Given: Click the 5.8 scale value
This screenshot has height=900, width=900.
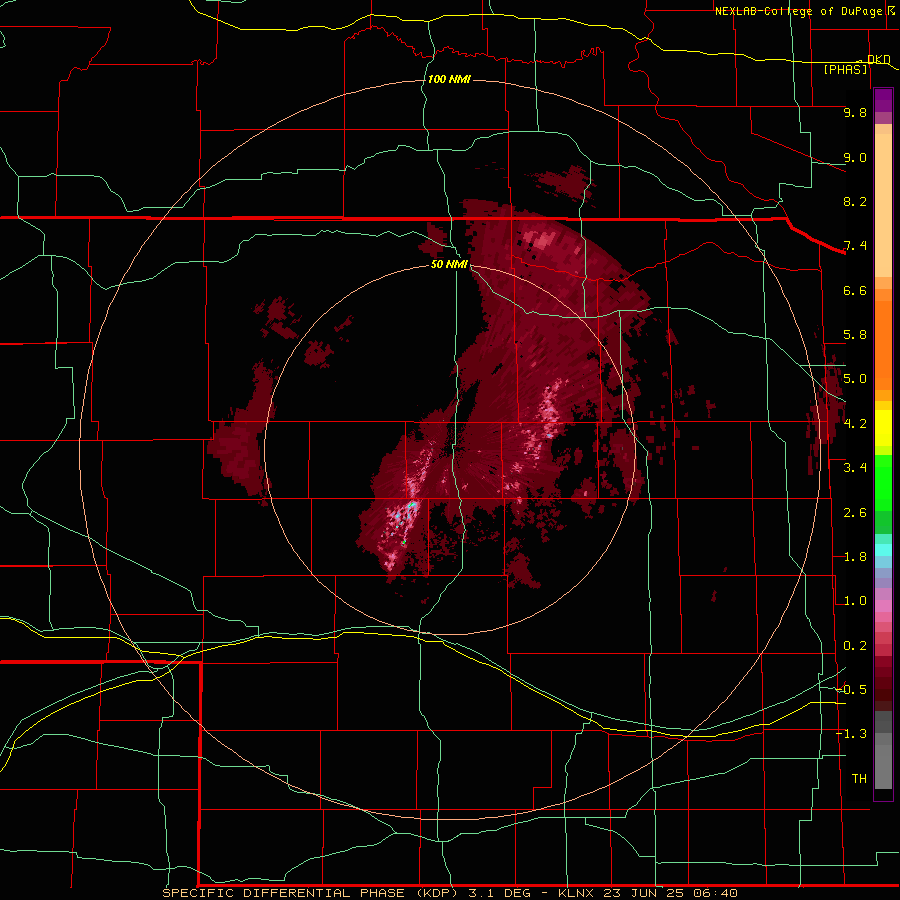Looking at the screenshot, I should [x=855, y=335].
